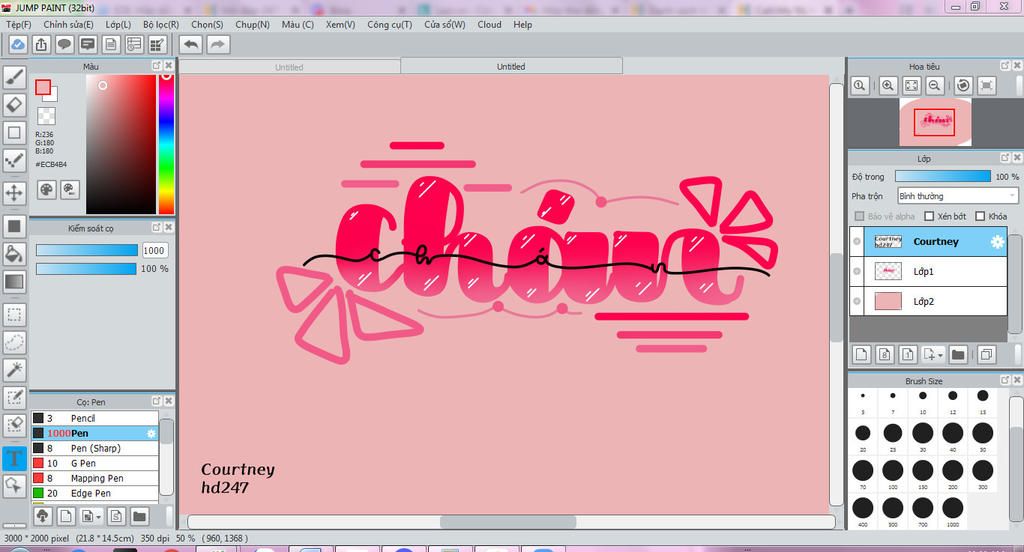Create a new layer in layer panel
The width and height of the screenshot is (1024, 552).
861,354
